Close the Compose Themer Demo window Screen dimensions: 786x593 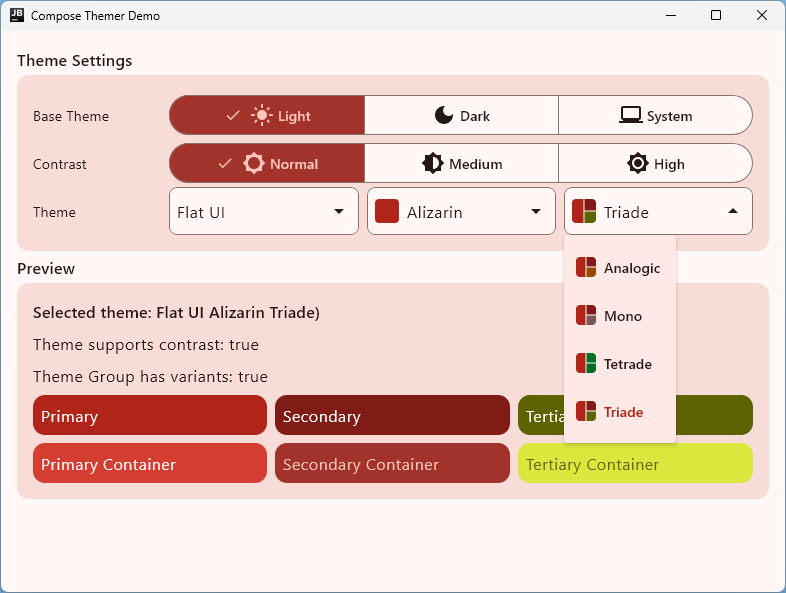coord(761,16)
